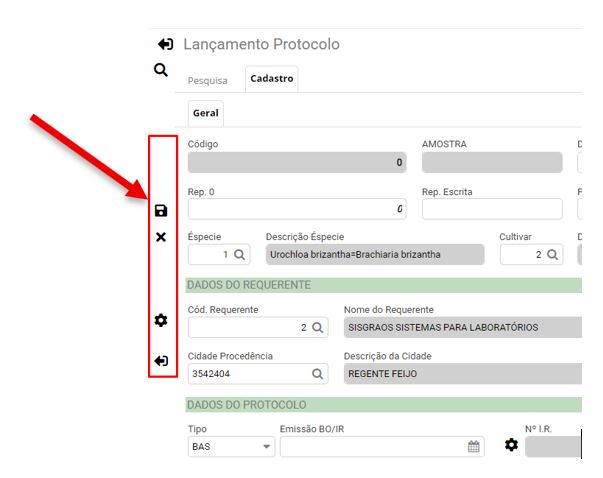Image resolution: width=603 pixels, height=478 pixels.
Task: Click the Rep. 0 input field
Action: (x=297, y=209)
